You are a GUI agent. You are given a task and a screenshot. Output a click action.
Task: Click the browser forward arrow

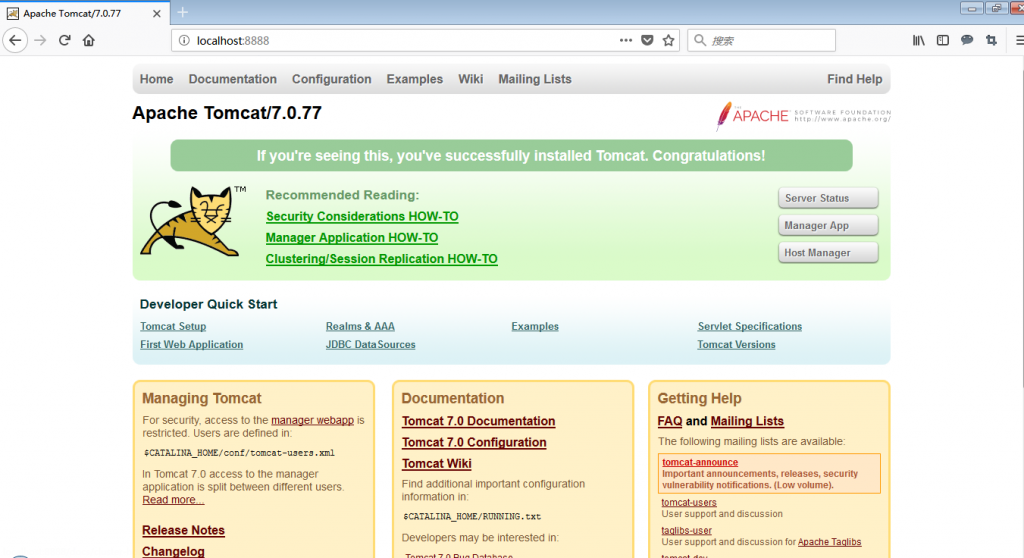pos(40,41)
